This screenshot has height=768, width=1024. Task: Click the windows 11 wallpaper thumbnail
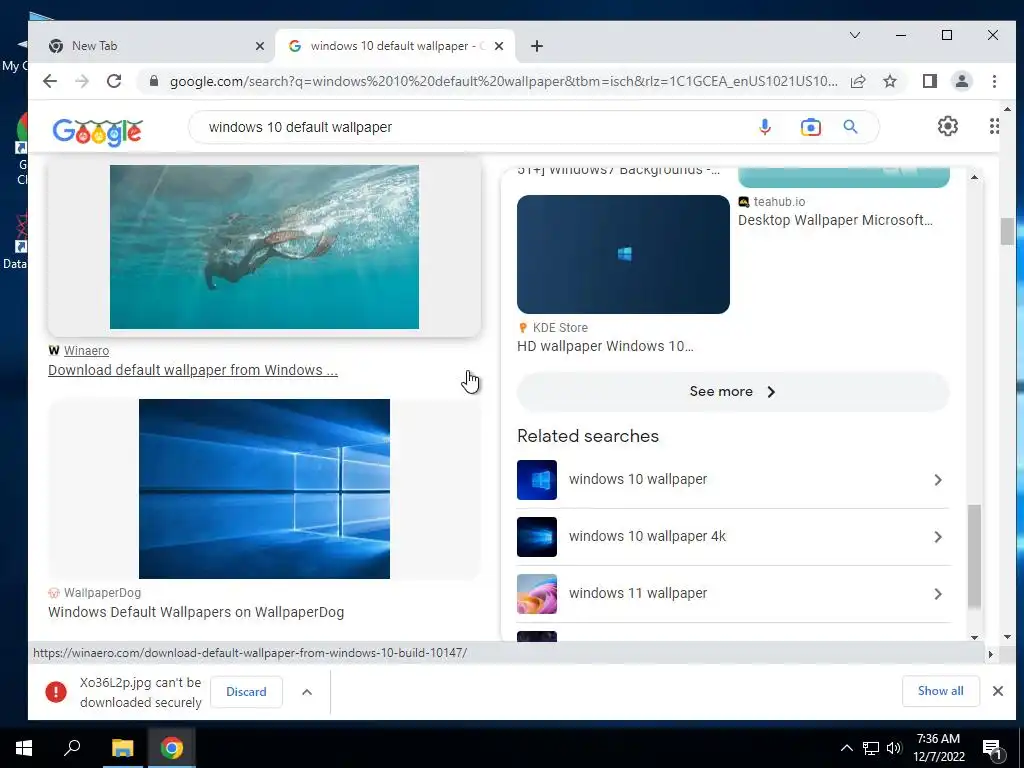point(537,594)
